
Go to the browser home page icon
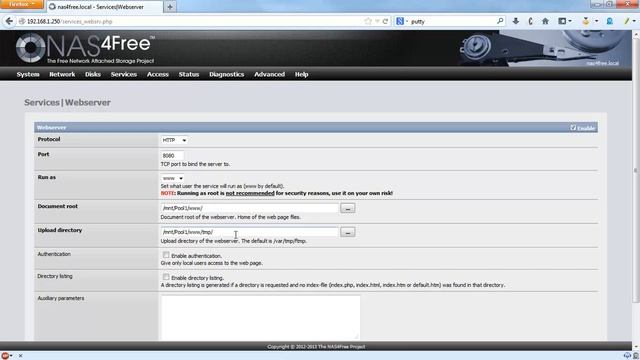545,21
